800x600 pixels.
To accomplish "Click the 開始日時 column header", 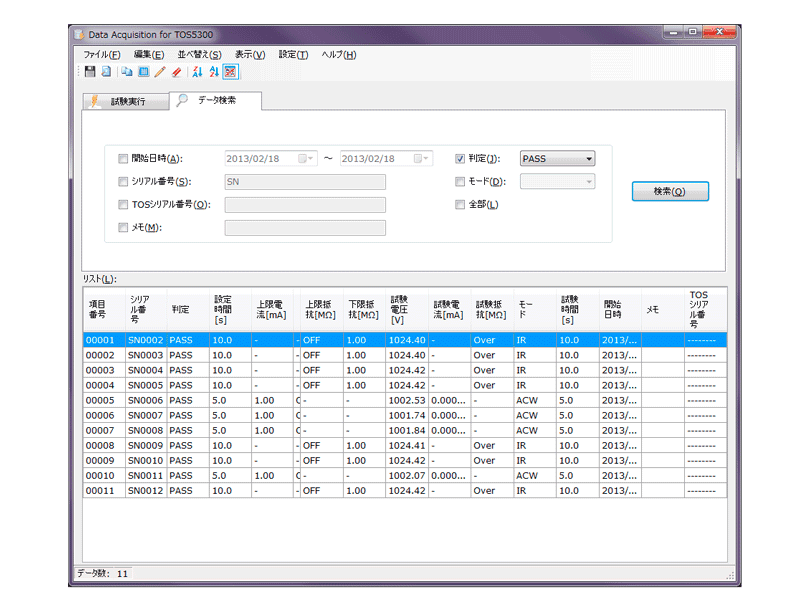I will coord(620,309).
